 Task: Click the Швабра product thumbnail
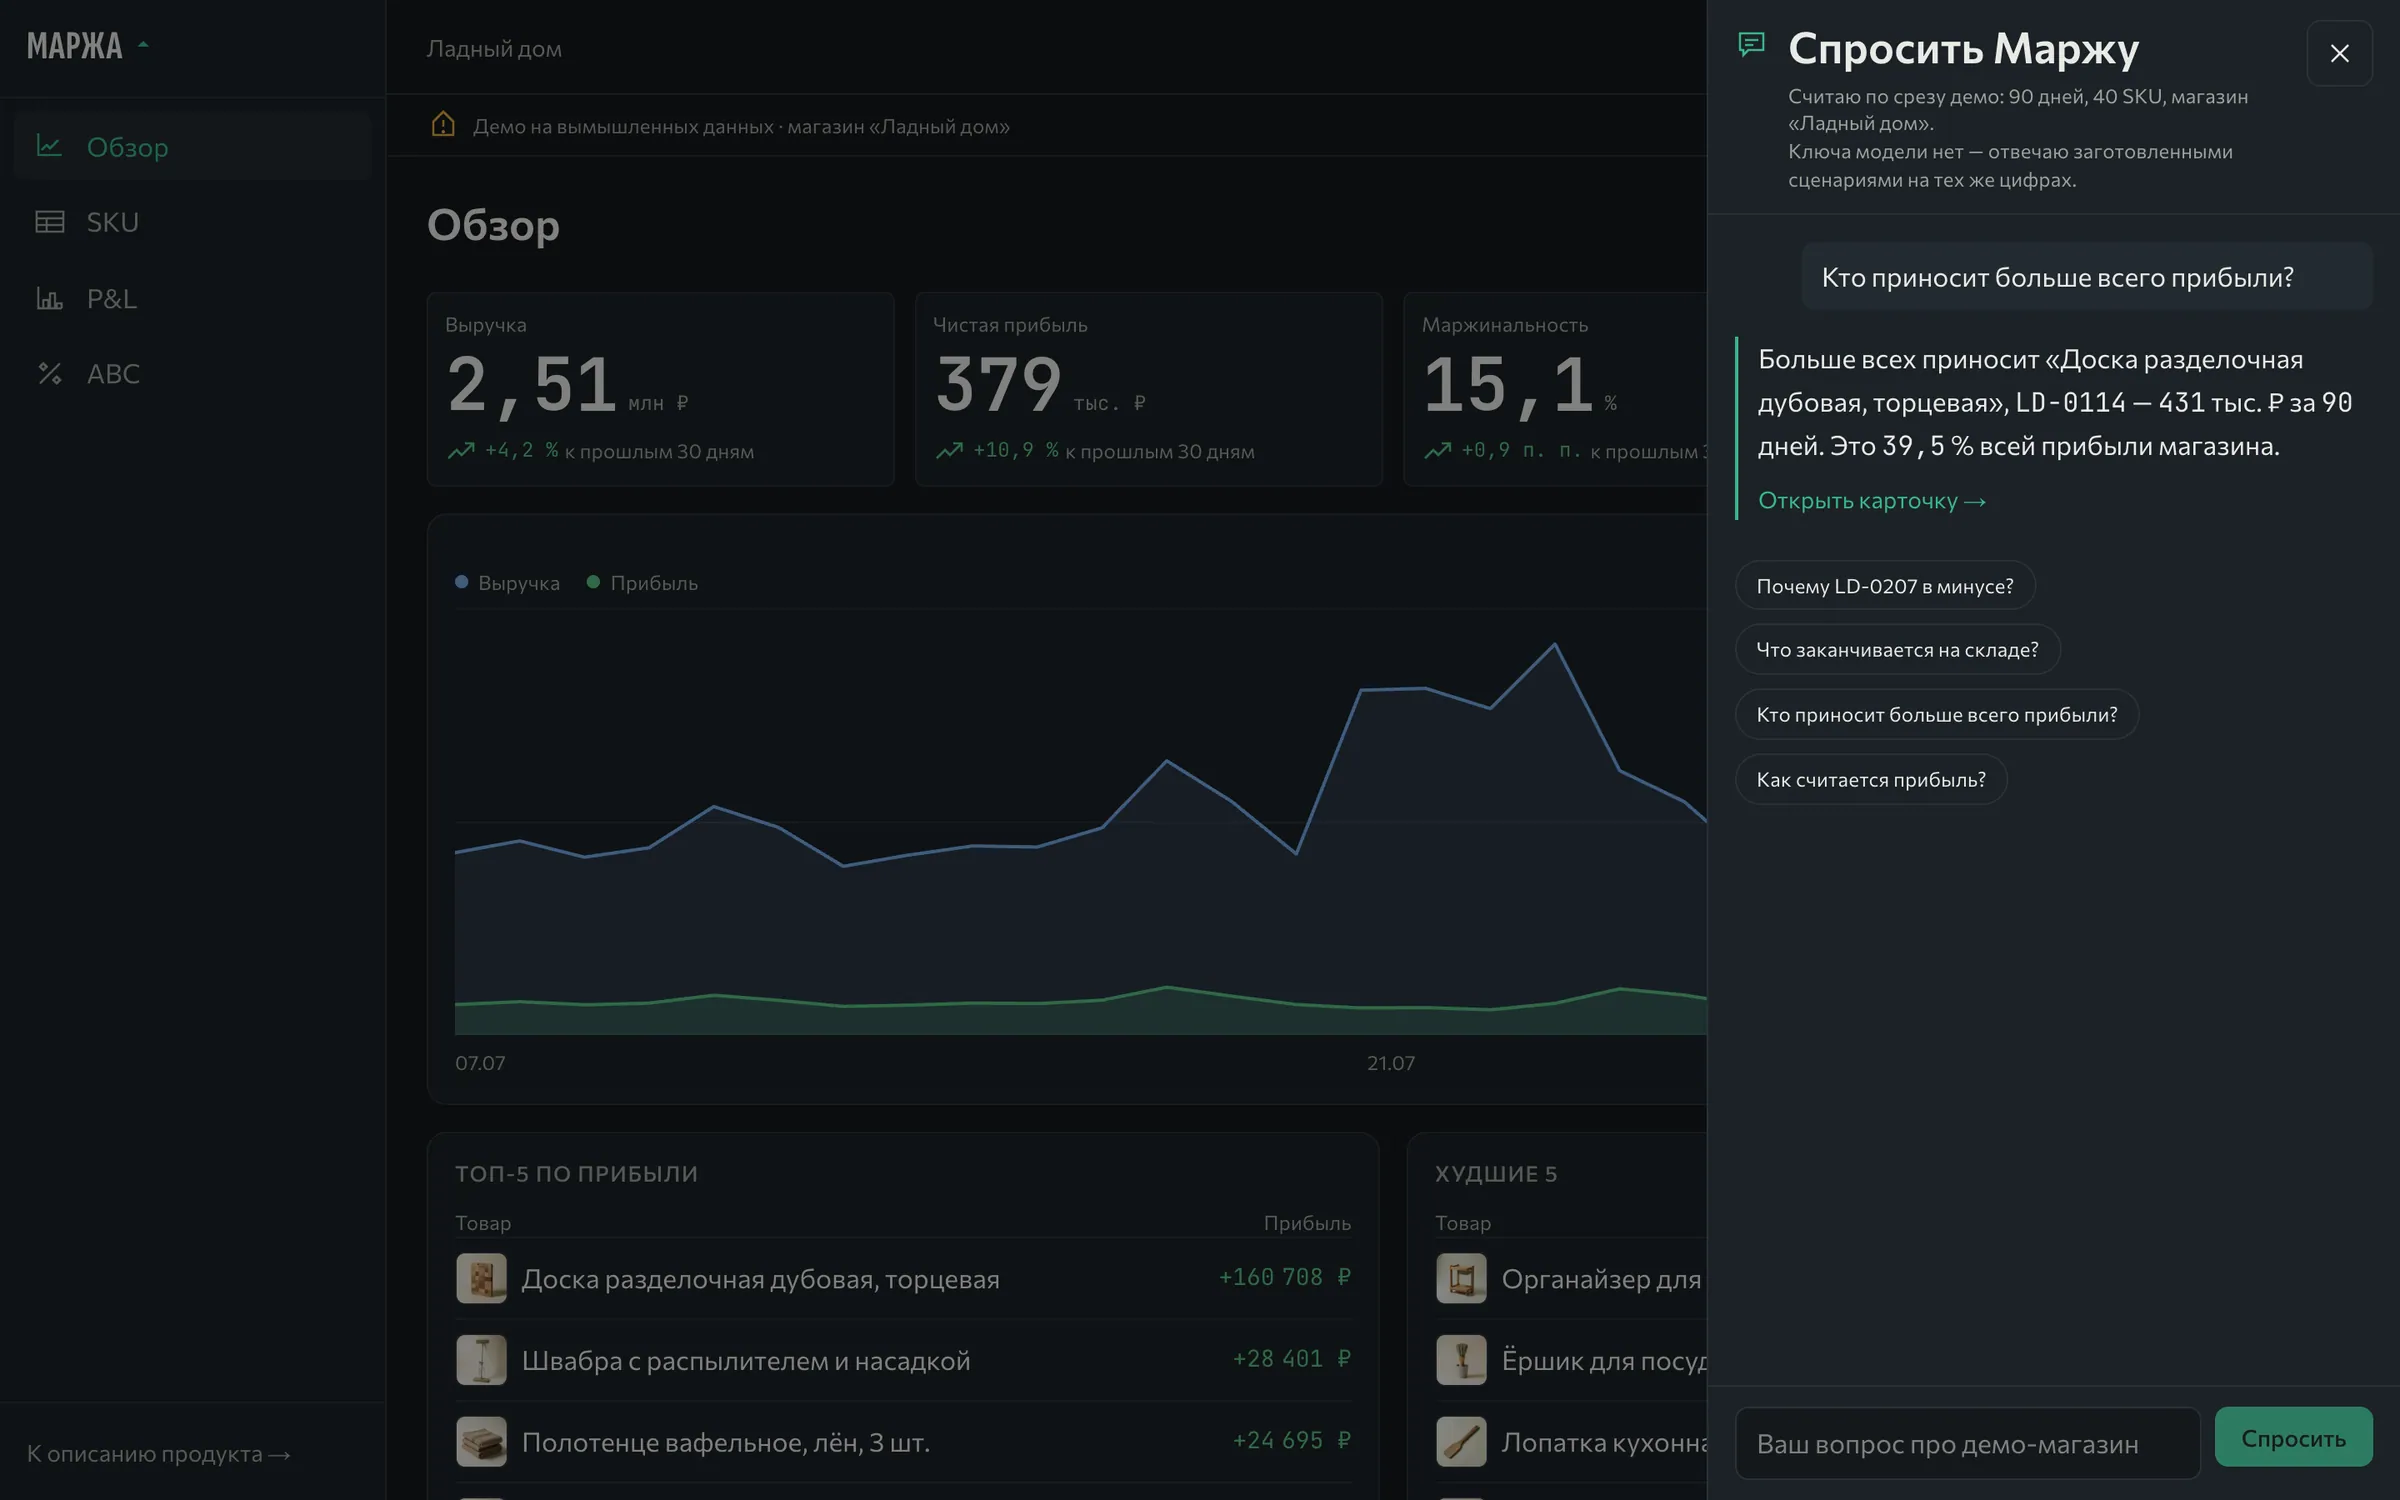pos(481,1360)
